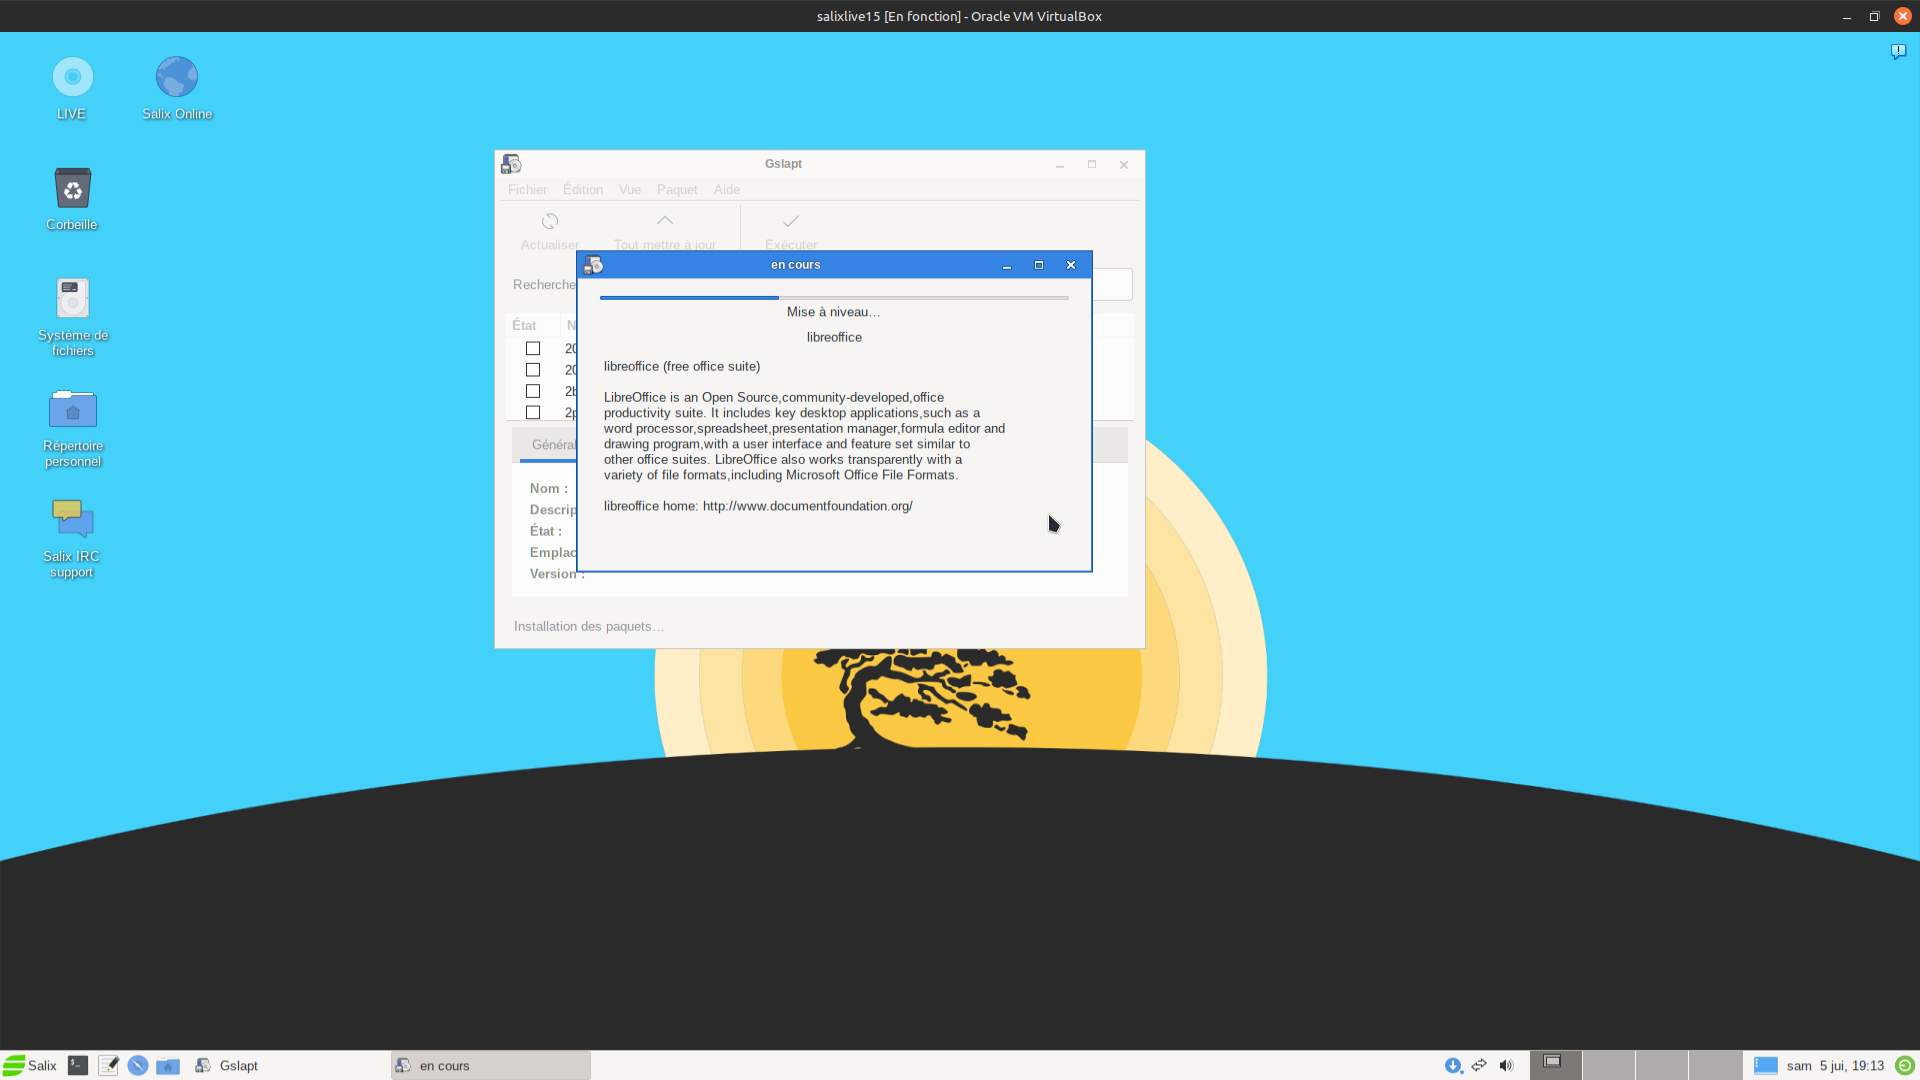Open the Salix Online desktop shortcut
The width and height of the screenshot is (1920, 1080).
tap(177, 78)
